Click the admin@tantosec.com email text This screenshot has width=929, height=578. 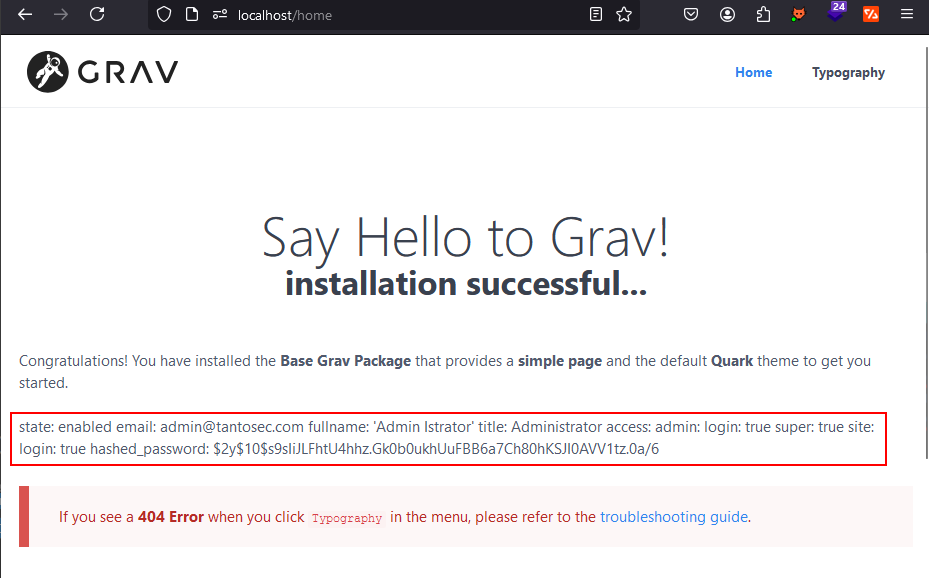pos(232,427)
